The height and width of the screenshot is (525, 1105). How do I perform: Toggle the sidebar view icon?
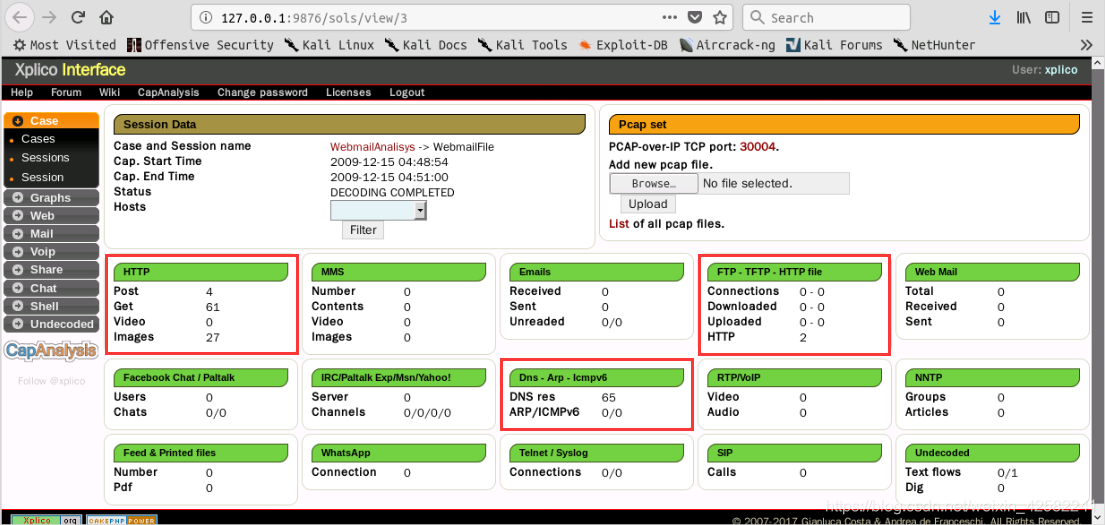point(1052,18)
